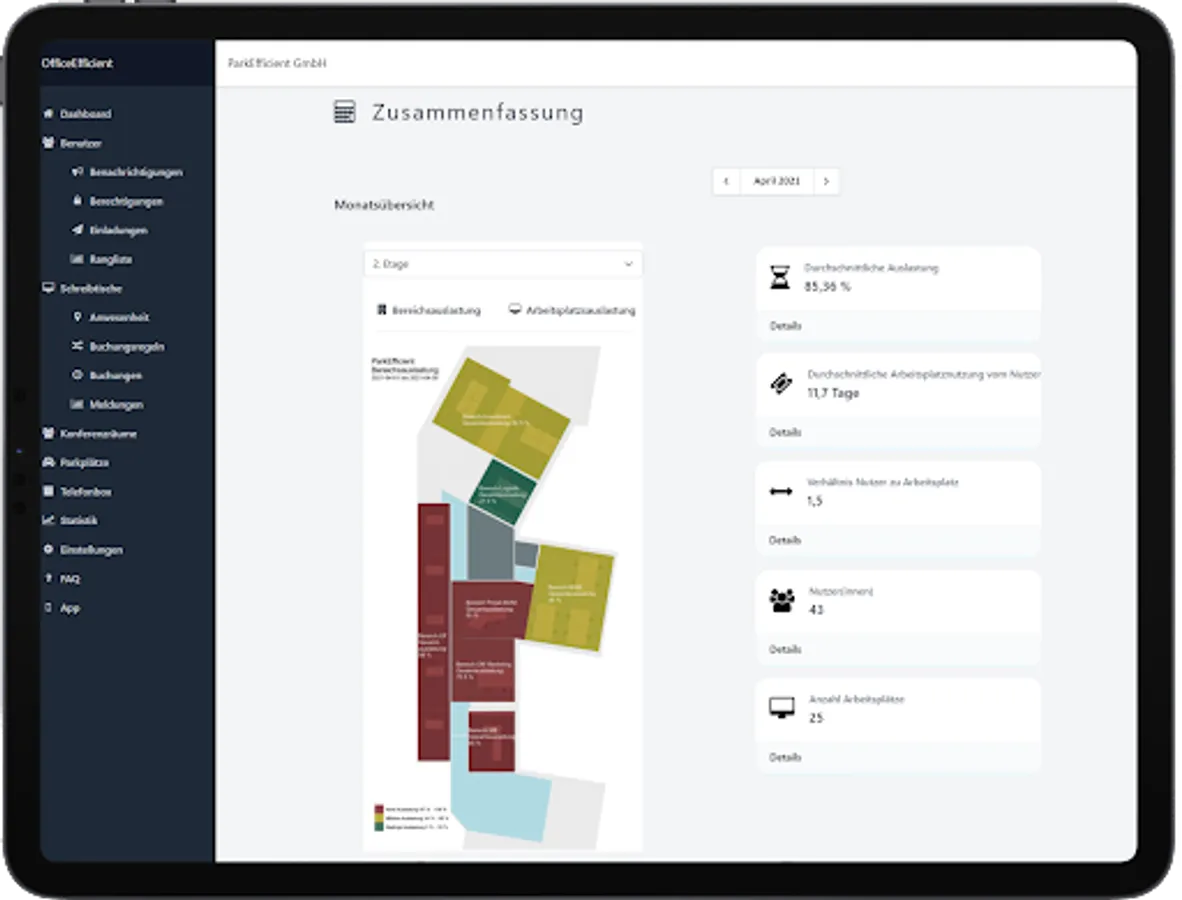The width and height of the screenshot is (1182, 900).
Task: Open the Buchungen clock icon
Action: (77, 375)
